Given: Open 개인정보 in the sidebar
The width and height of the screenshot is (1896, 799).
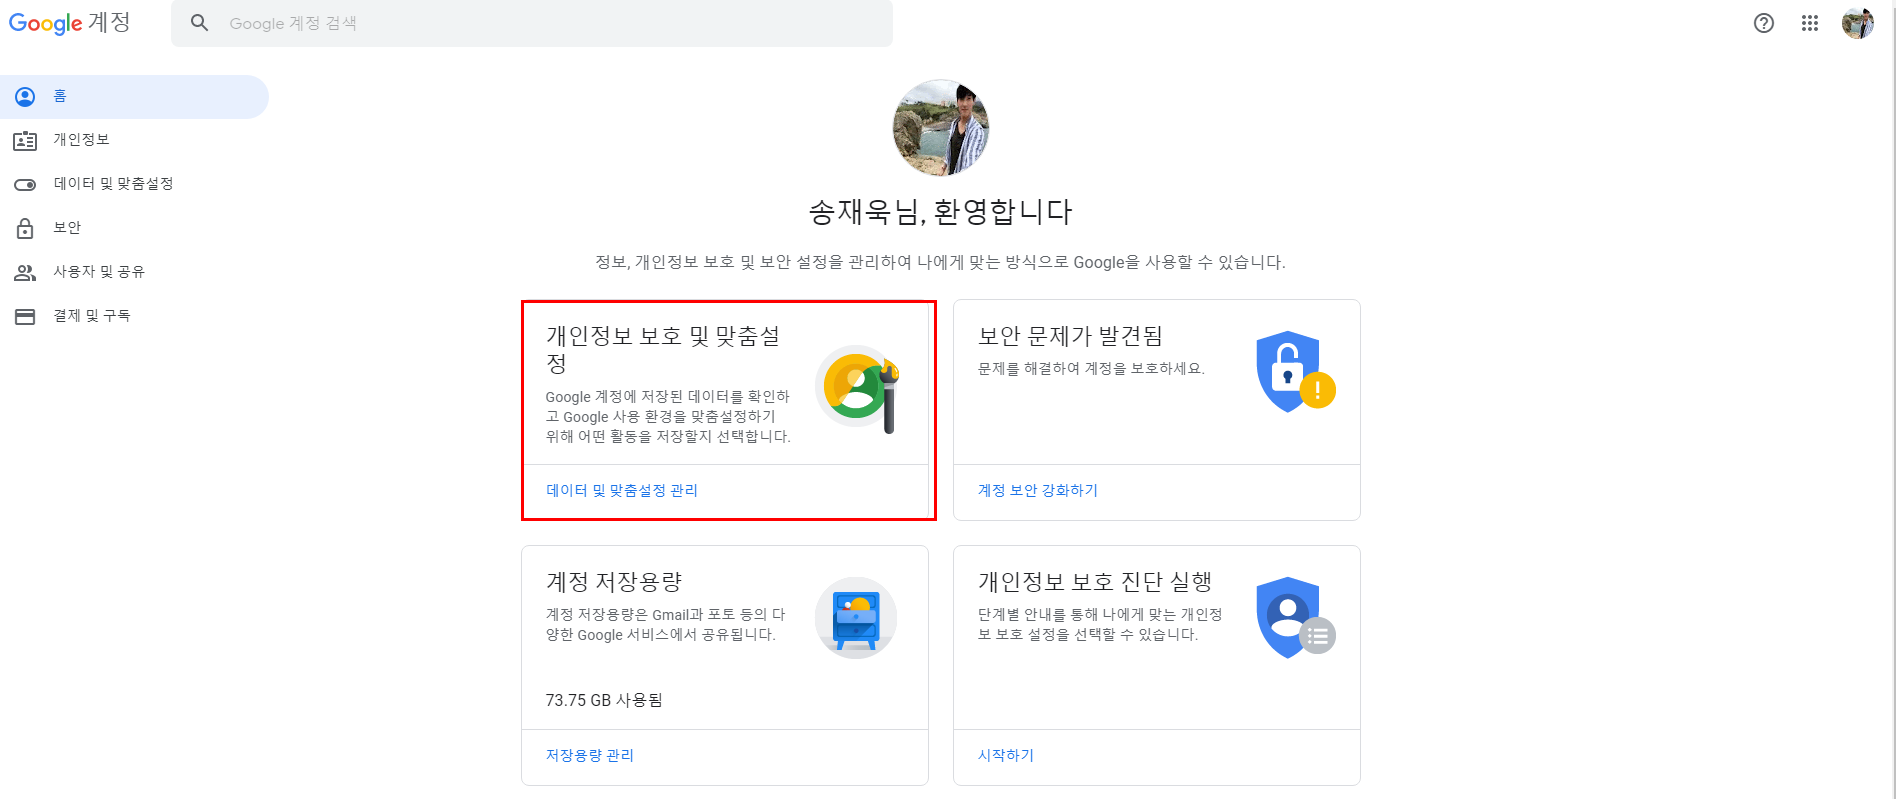Looking at the screenshot, I should tap(134, 140).
